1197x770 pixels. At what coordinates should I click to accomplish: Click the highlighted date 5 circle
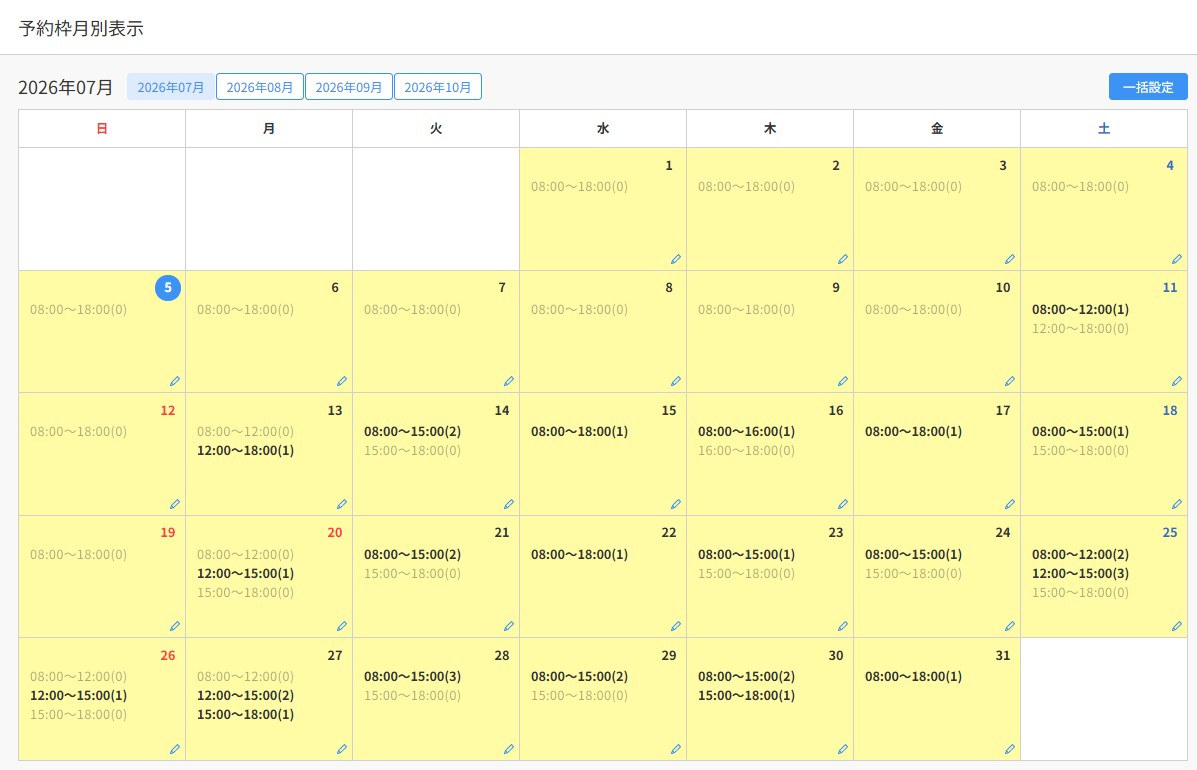(168, 288)
